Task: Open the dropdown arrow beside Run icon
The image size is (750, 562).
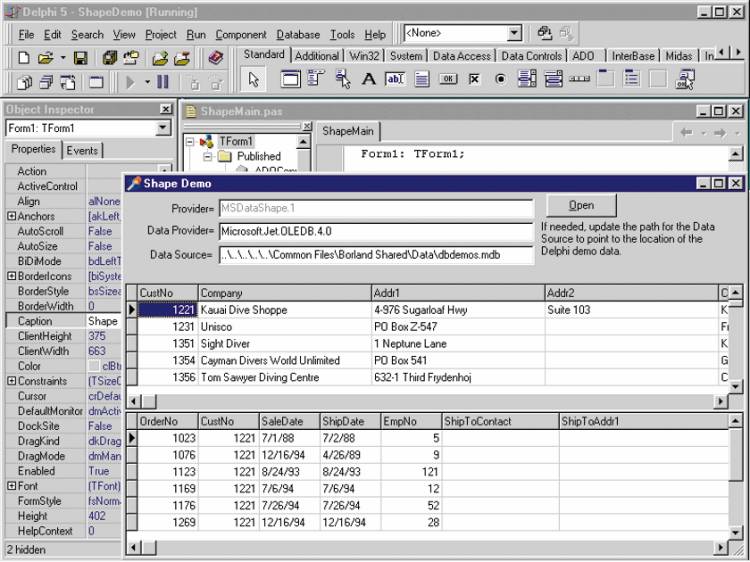Action: [x=147, y=82]
